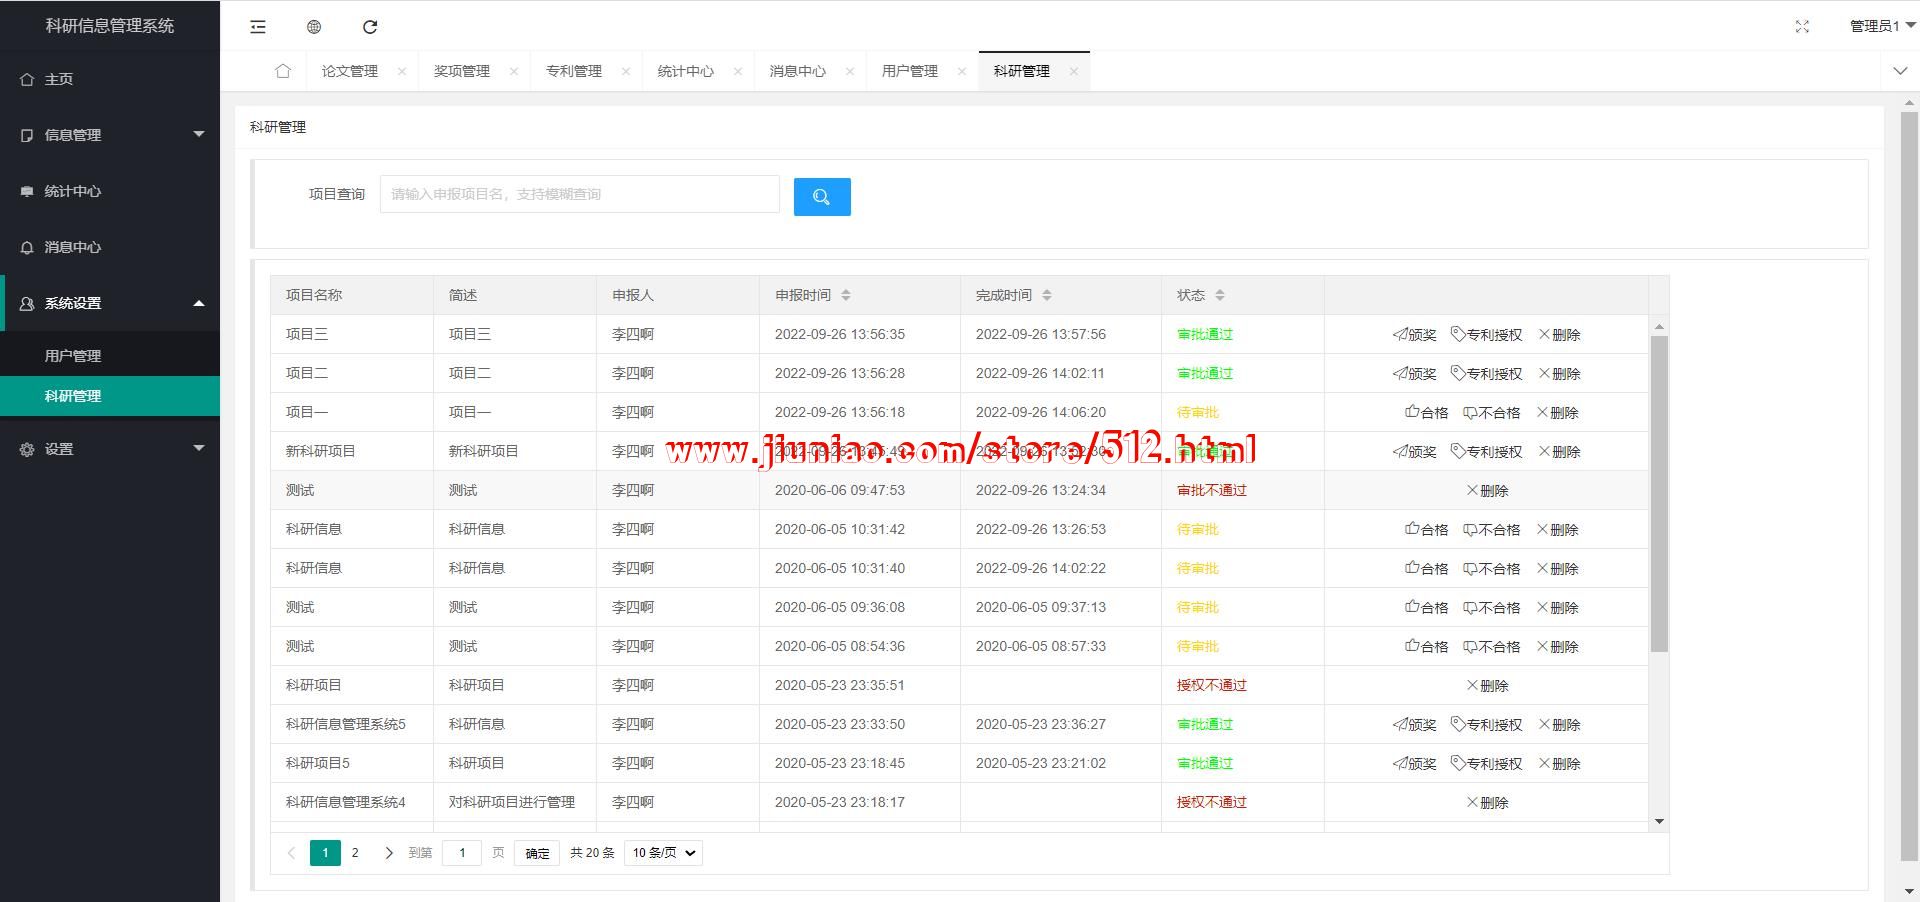Select 用户管理 in the sidebar
This screenshot has height=902, width=1920.
tap(73, 356)
